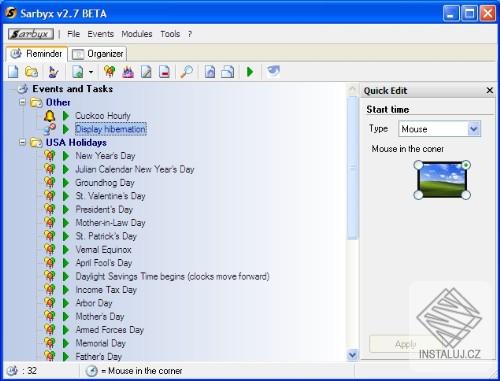The image size is (500, 381).
Task: Click the eye icon in toolbar
Action: tap(273, 71)
